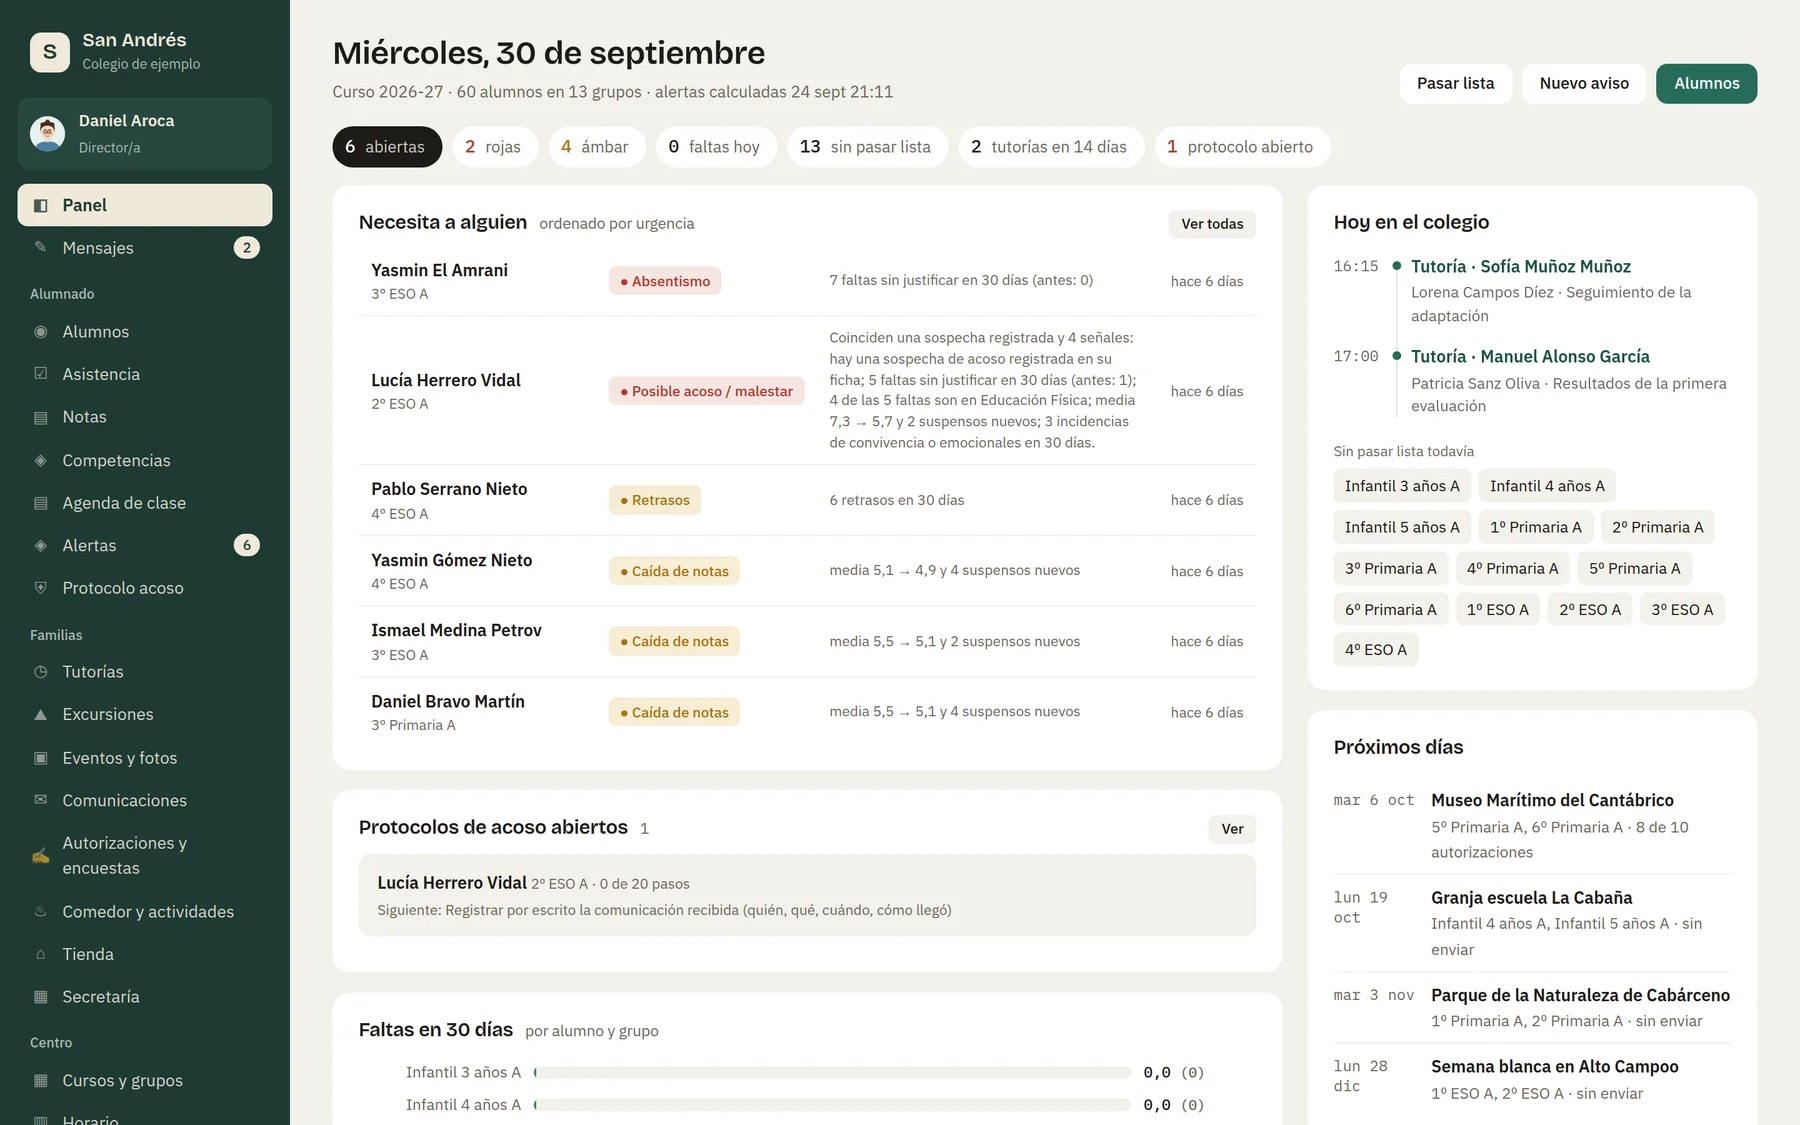The height and width of the screenshot is (1125, 1800).
Task: Filter by 6 abiertas alerts
Action: coord(387,147)
